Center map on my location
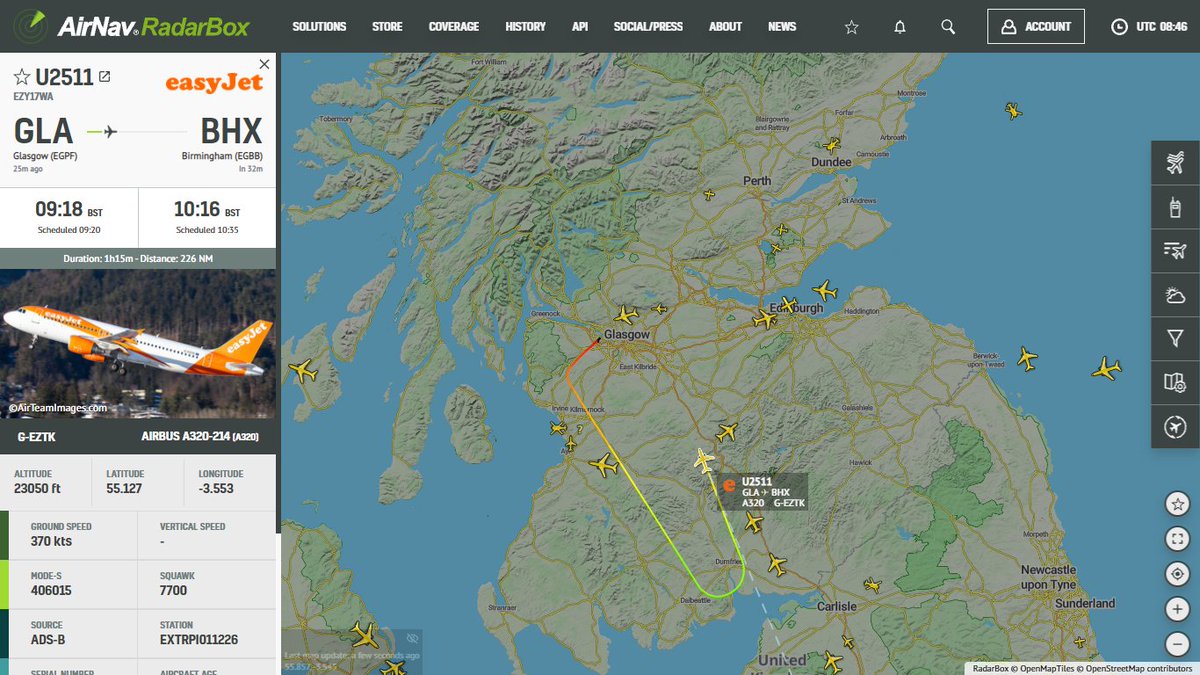 click(1176, 574)
